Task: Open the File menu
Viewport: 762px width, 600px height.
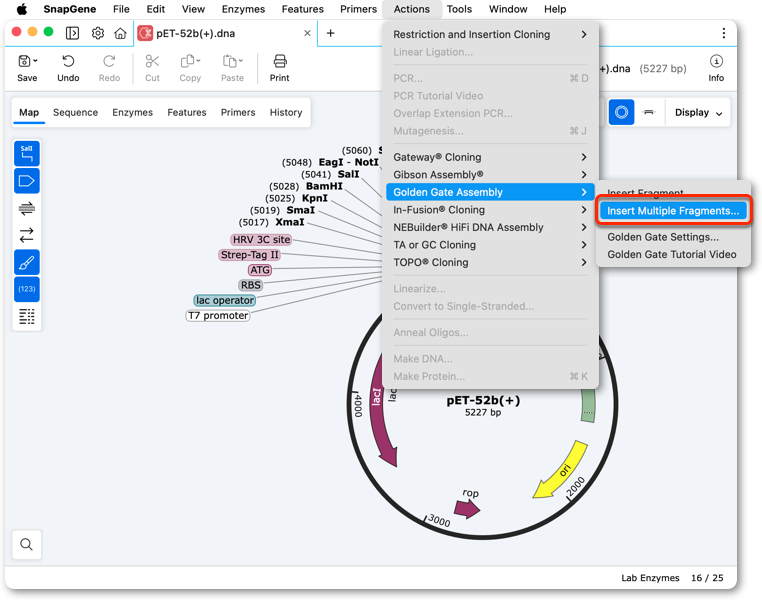Action: point(121,9)
